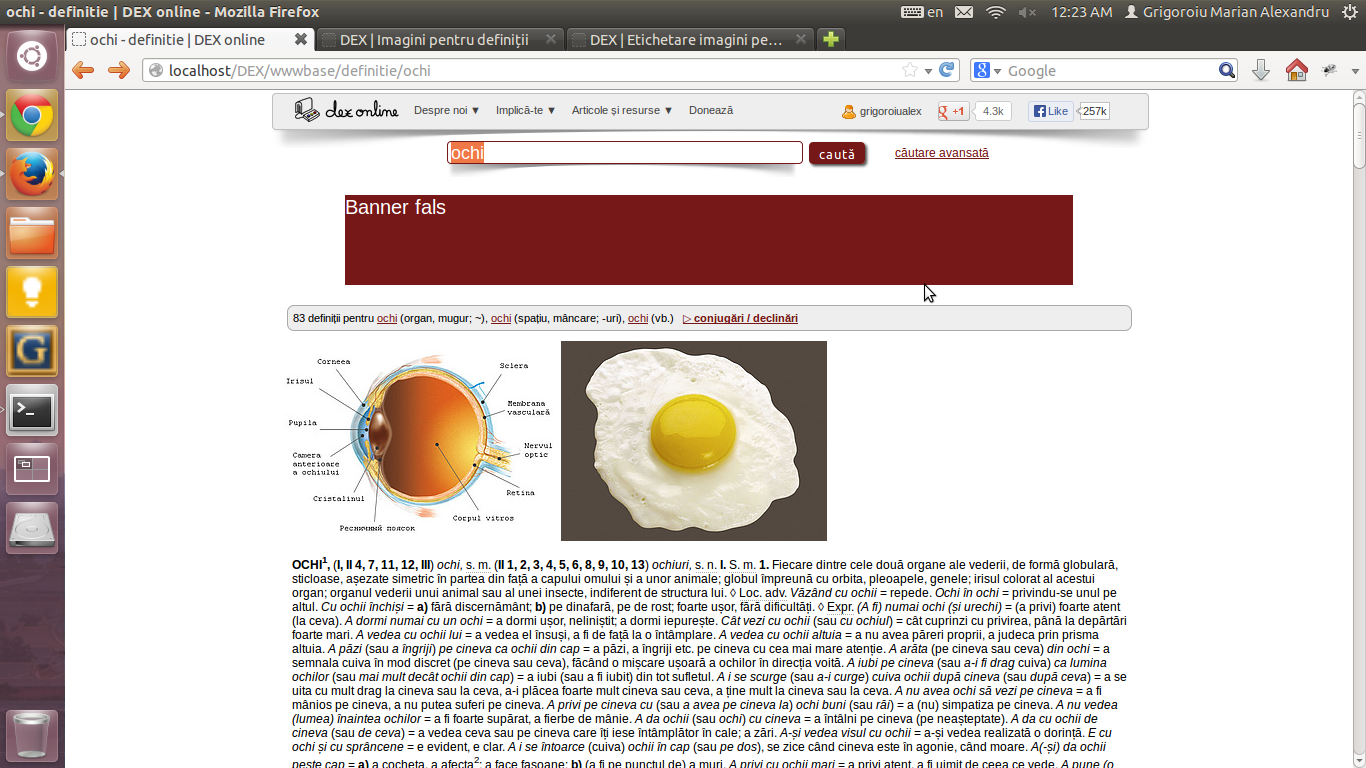
Task: Go back with Firefox back arrow
Action: [83, 70]
